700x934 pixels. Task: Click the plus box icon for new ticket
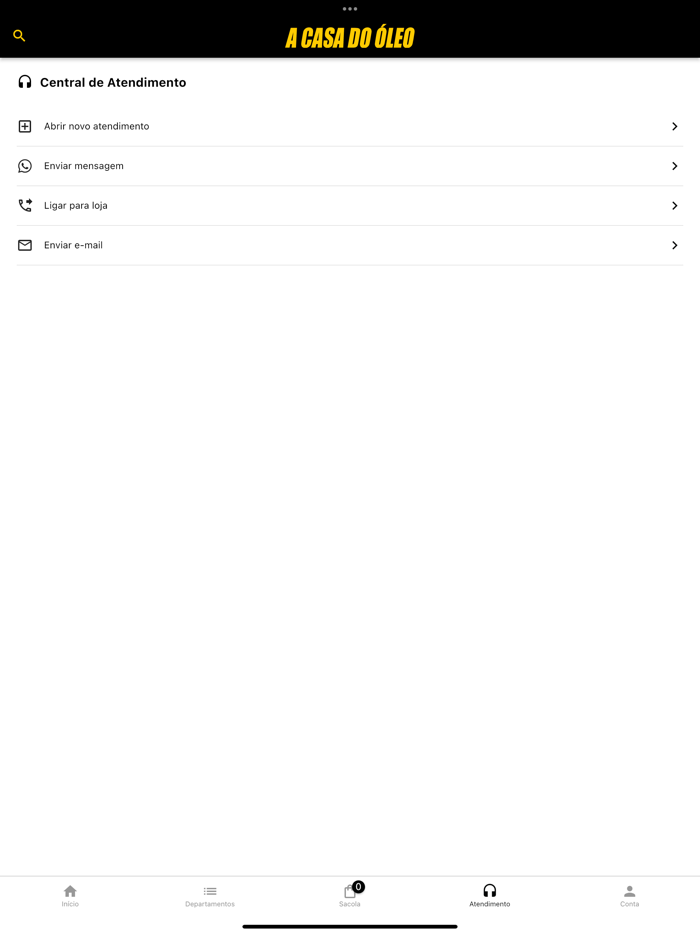tap(25, 126)
